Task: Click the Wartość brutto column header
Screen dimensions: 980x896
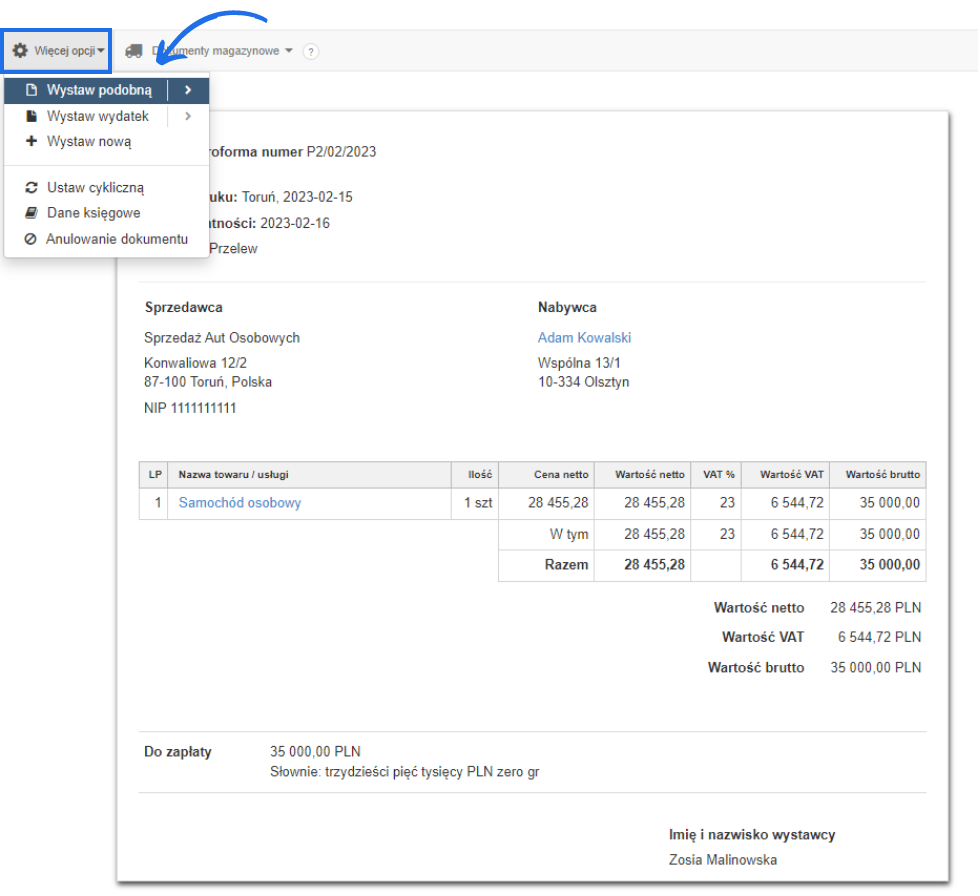Action: click(x=882, y=475)
